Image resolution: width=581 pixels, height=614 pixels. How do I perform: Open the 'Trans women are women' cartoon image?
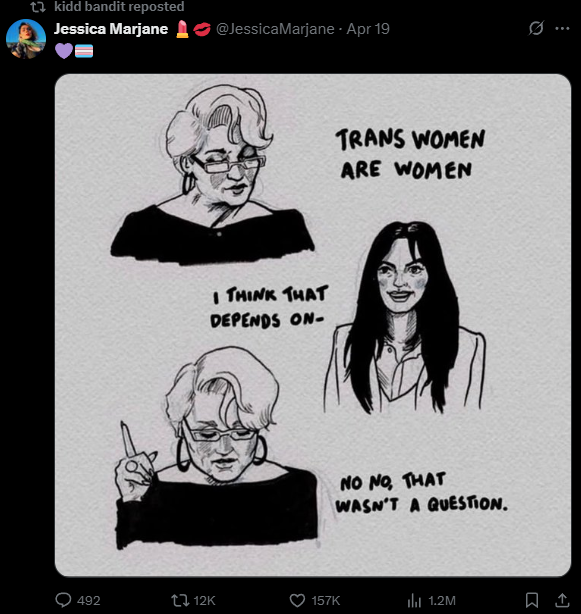click(x=313, y=325)
